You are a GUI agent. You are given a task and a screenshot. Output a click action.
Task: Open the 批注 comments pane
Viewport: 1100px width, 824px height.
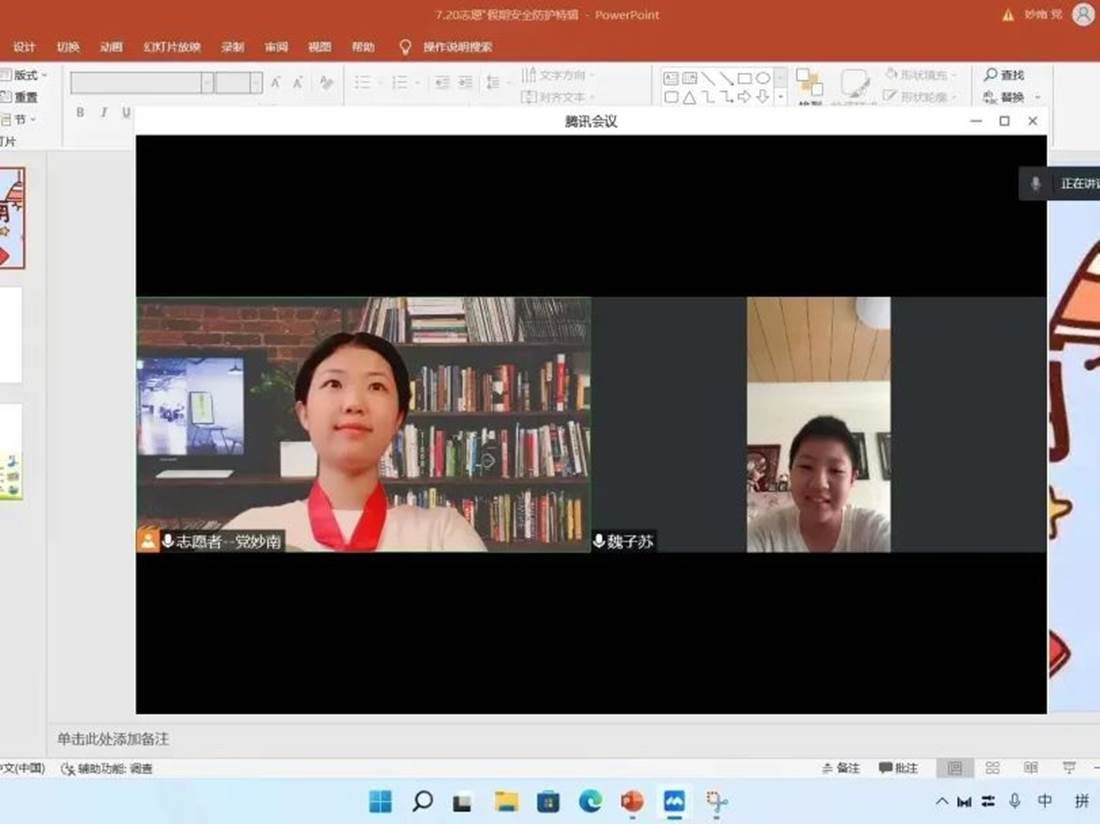click(898, 768)
